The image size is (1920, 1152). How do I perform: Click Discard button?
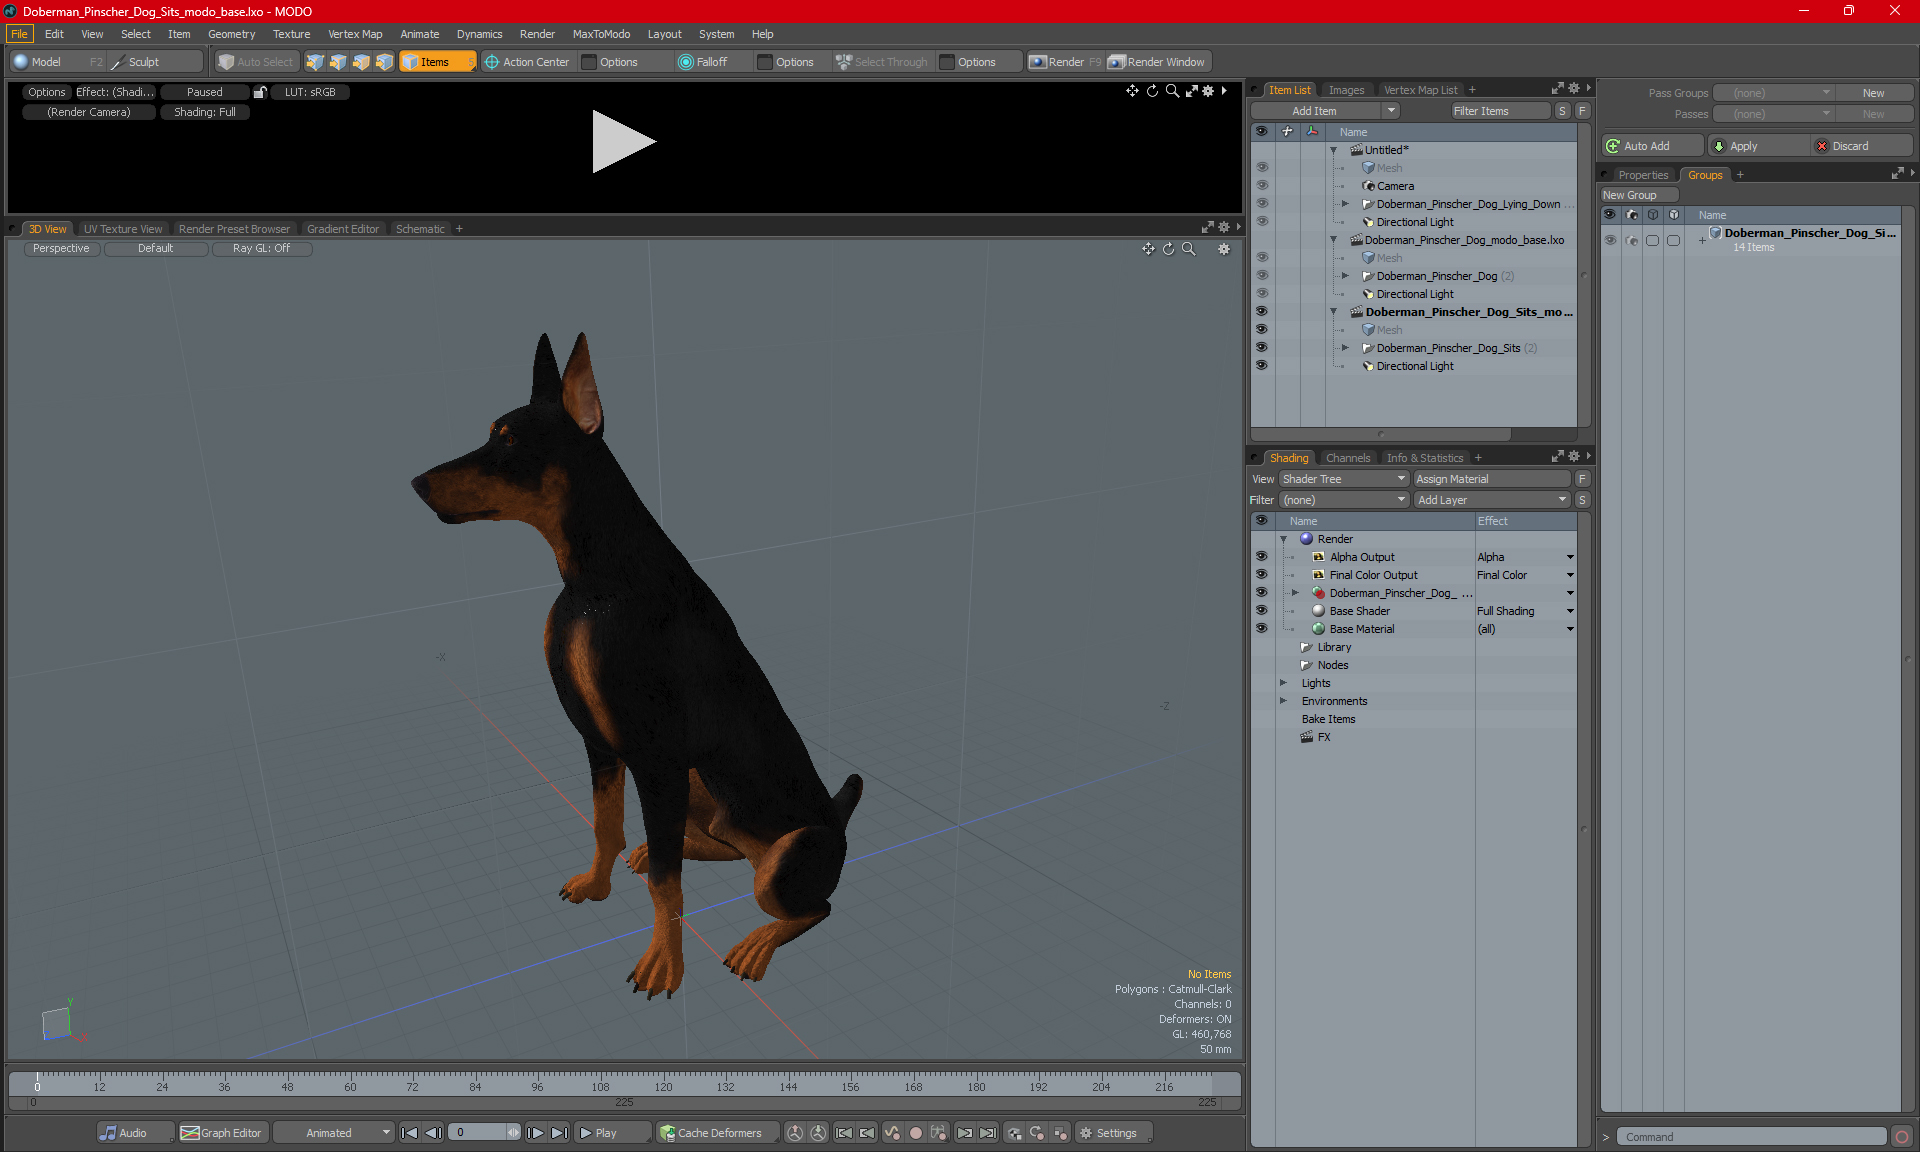click(x=1861, y=146)
